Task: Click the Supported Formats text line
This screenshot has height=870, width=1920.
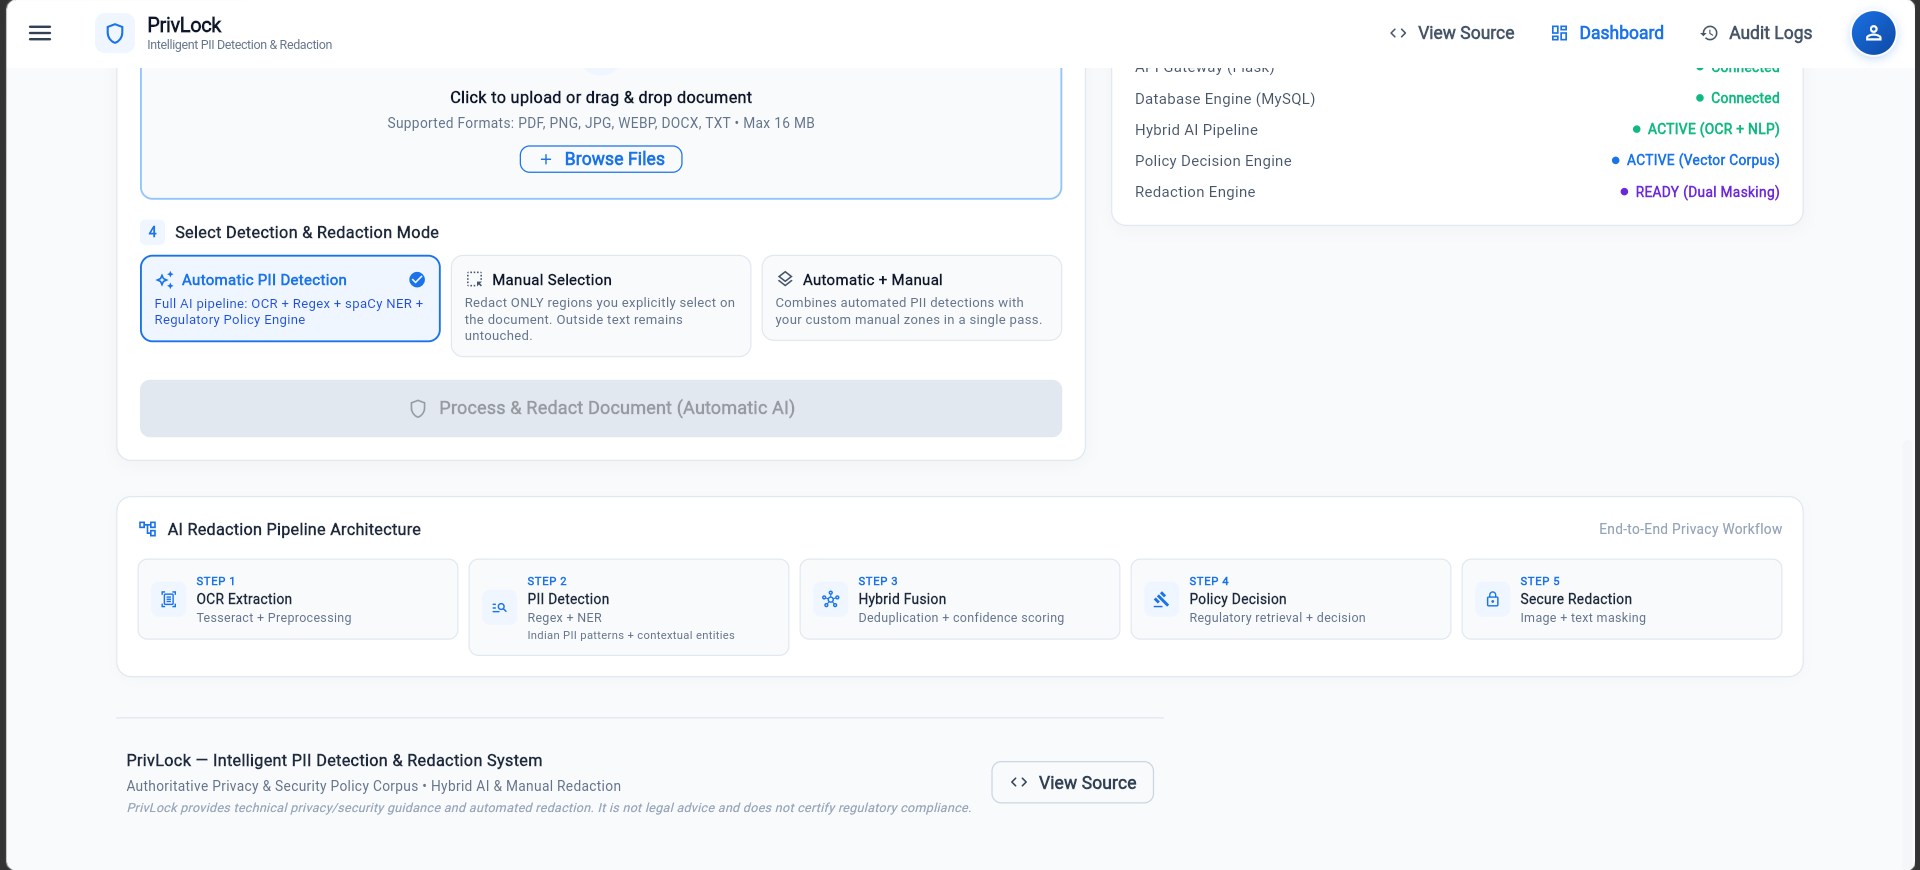Action: (x=601, y=123)
